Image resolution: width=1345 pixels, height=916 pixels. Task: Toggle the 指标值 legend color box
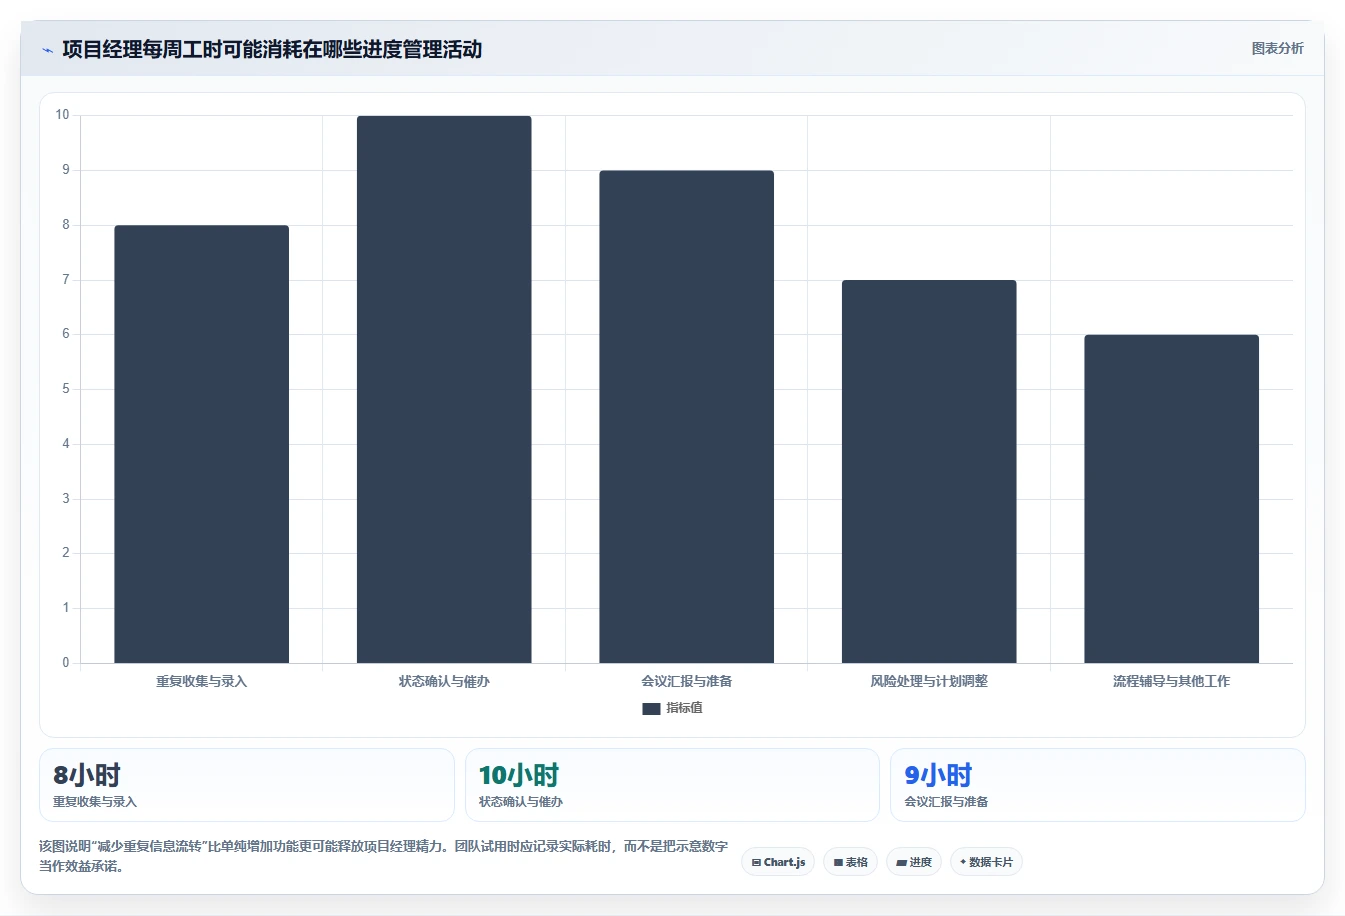(x=651, y=708)
